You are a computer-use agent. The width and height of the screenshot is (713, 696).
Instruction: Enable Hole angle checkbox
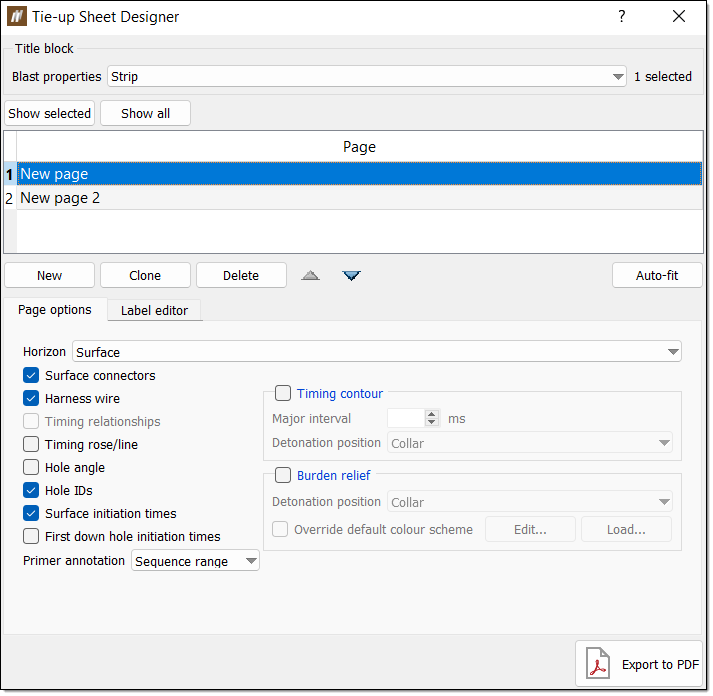31,468
